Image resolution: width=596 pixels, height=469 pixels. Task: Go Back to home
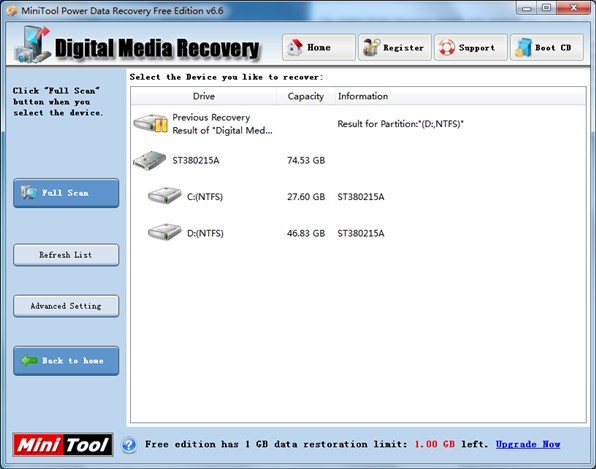click(x=66, y=361)
